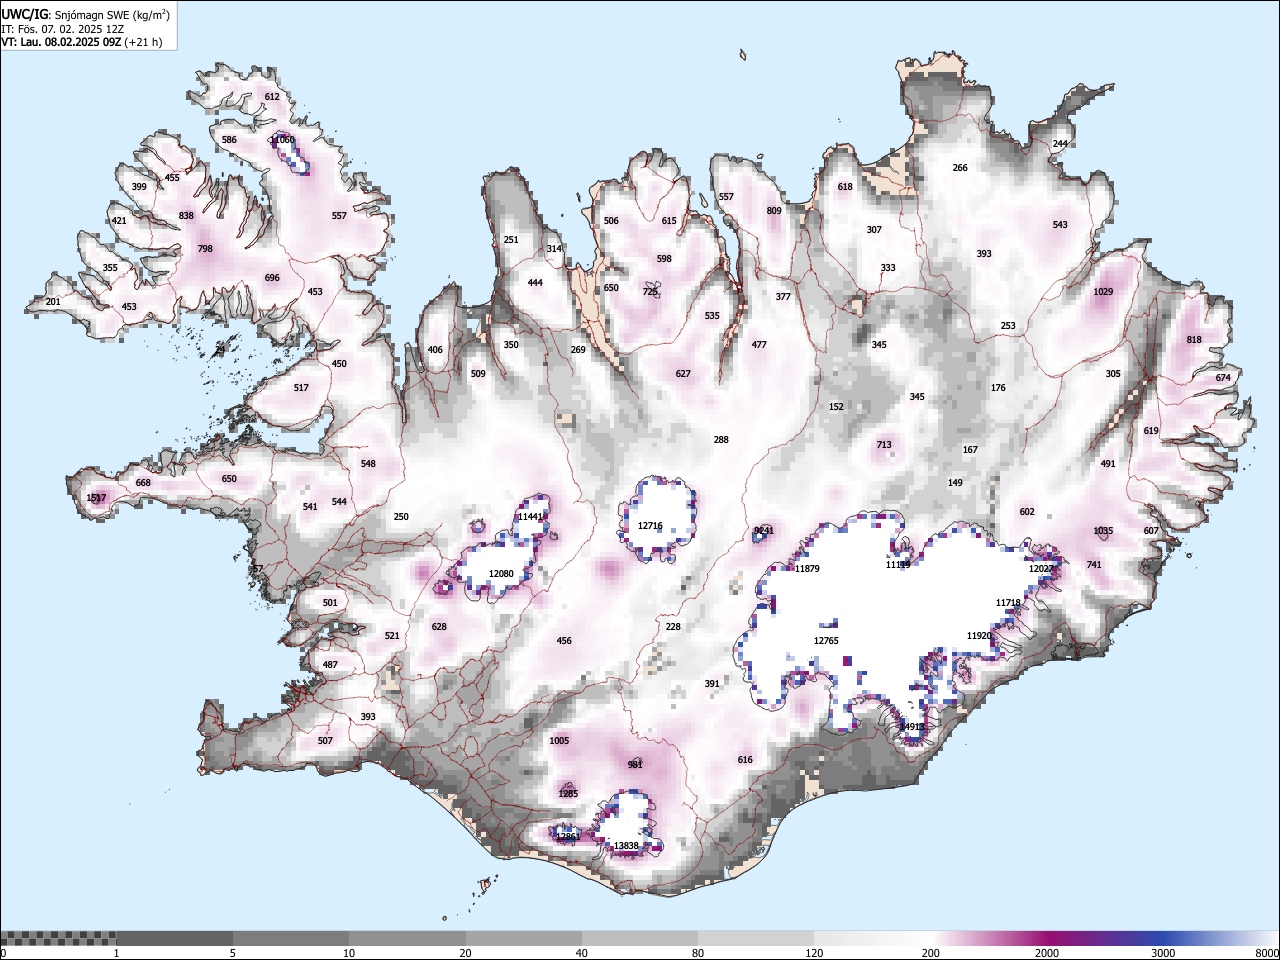Click the map value 11920
Viewport: 1280px width, 960px height.
click(979, 636)
